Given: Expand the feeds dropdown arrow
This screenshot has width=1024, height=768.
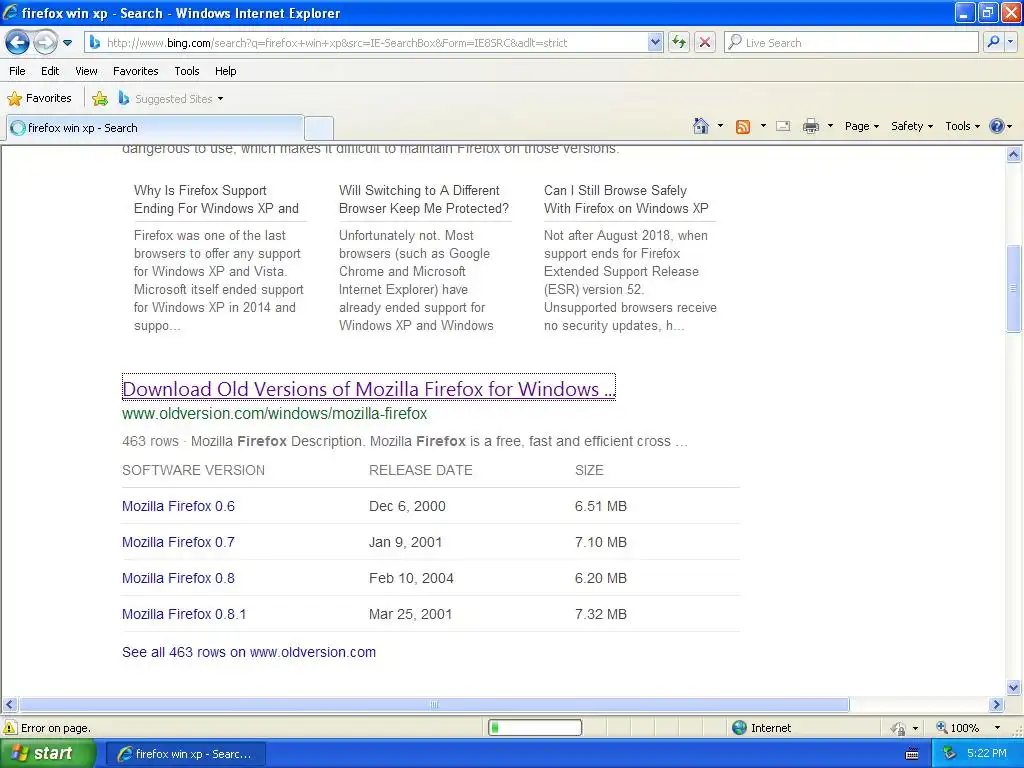Looking at the screenshot, I should coord(763,126).
